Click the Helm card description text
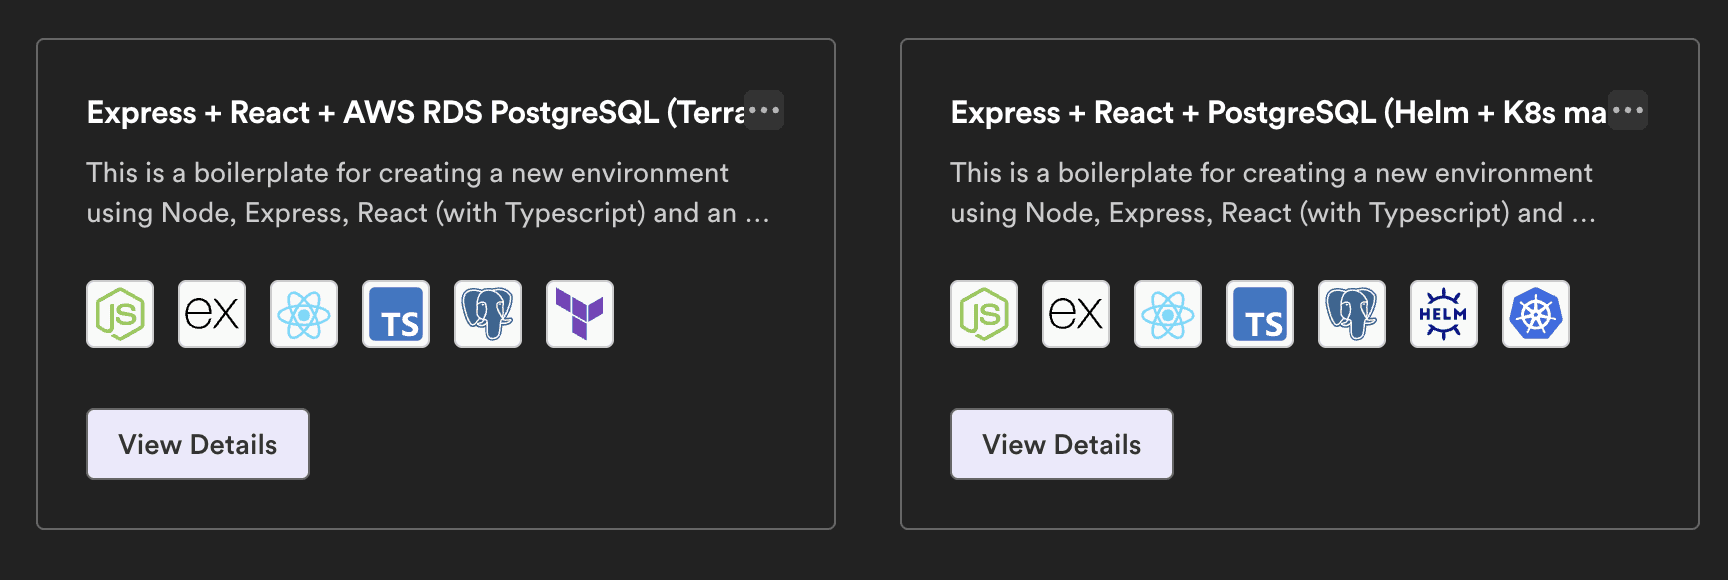This screenshot has width=1728, height=580. click(1272, 193)
